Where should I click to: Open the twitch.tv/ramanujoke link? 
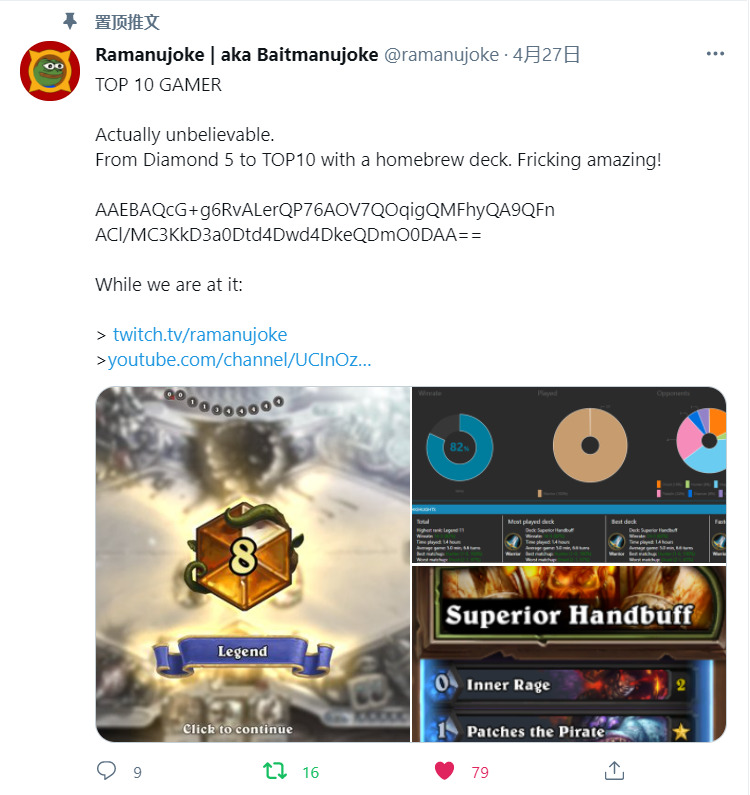click(200, 335)
